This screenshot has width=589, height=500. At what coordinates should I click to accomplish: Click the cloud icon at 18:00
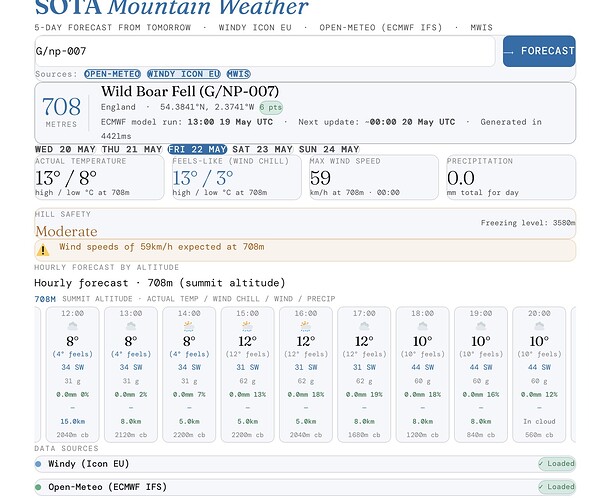[423, 326]
